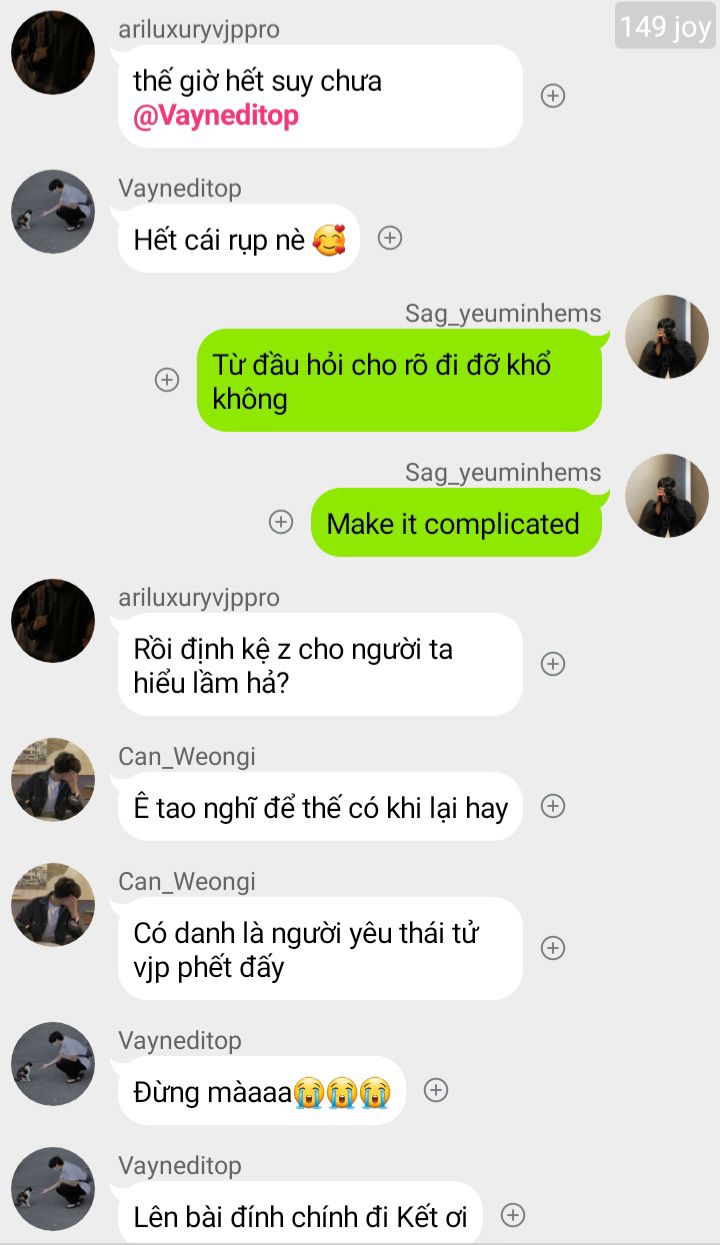This screenshot has width=720, height=1245.
Task: Tap the "149 joy" badge
Action: click(665, 26)
